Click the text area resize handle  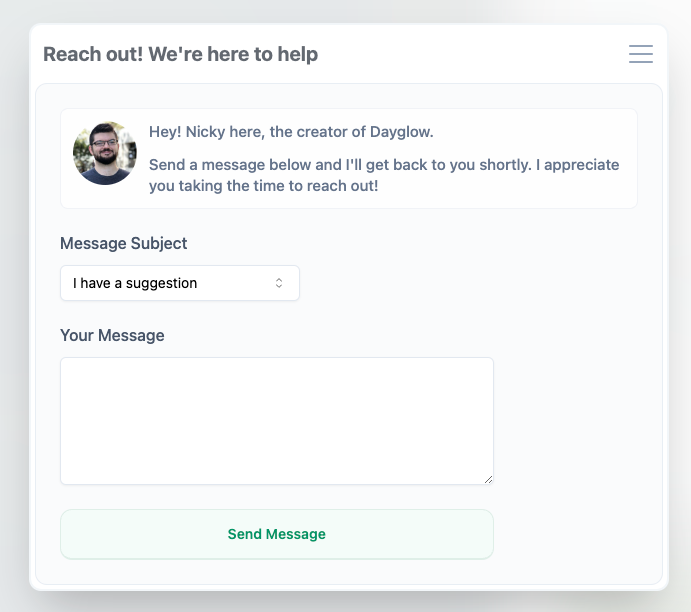click(488, 479)
